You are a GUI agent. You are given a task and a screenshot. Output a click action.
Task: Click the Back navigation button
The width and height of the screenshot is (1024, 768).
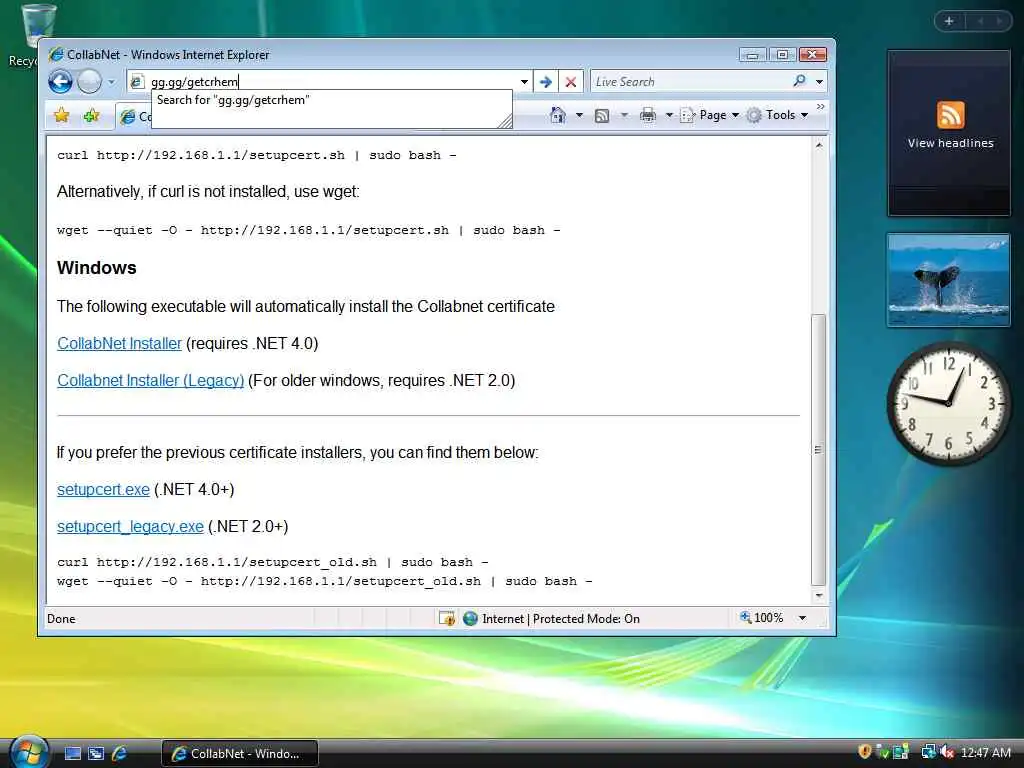[61, 82]
